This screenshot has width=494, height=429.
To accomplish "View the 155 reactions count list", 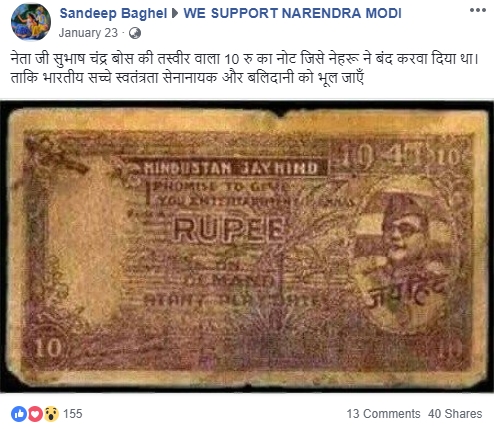I will (72, 414).
